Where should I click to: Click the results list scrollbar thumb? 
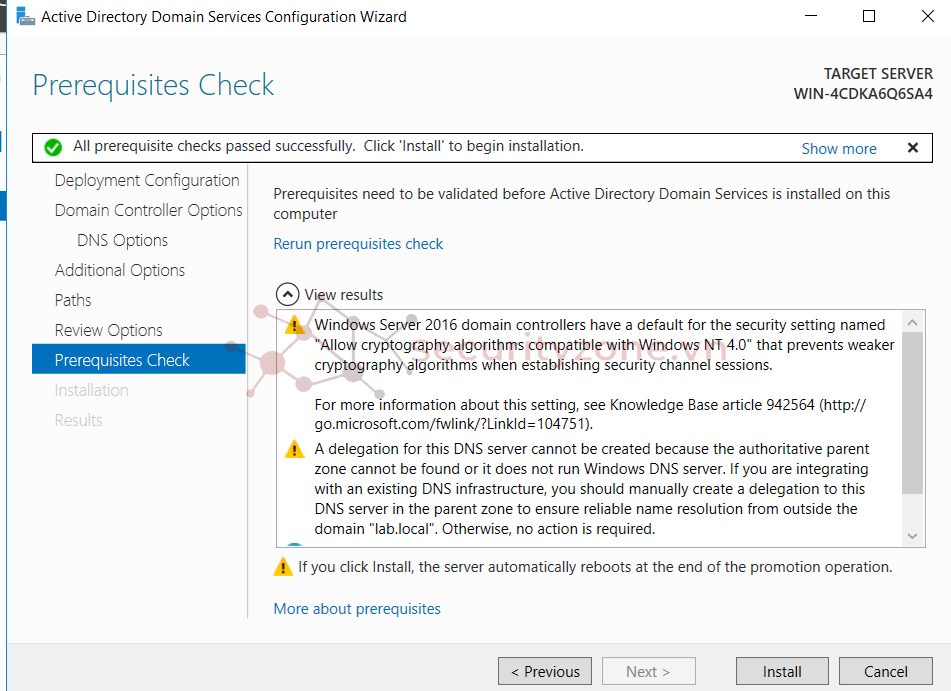(x=912, y=413)
